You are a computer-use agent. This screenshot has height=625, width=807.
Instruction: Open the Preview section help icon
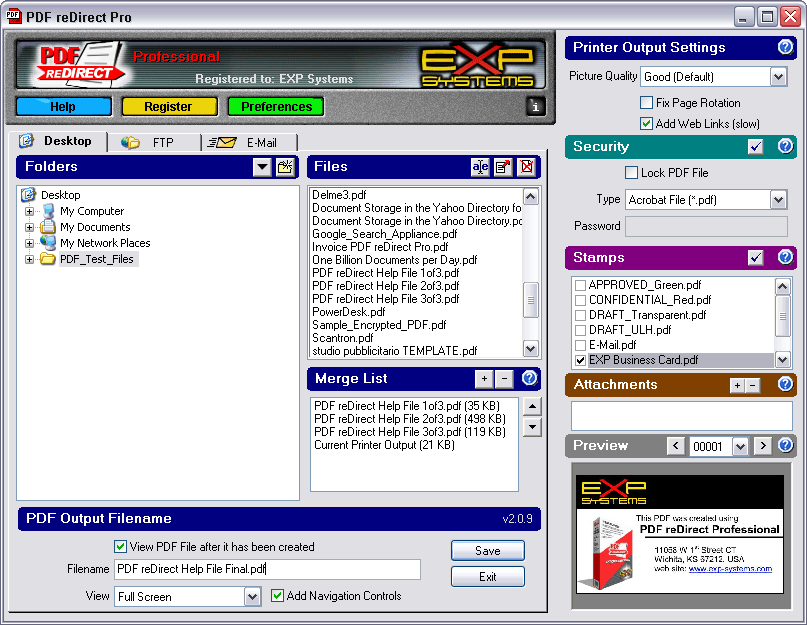tap(785, 445)
